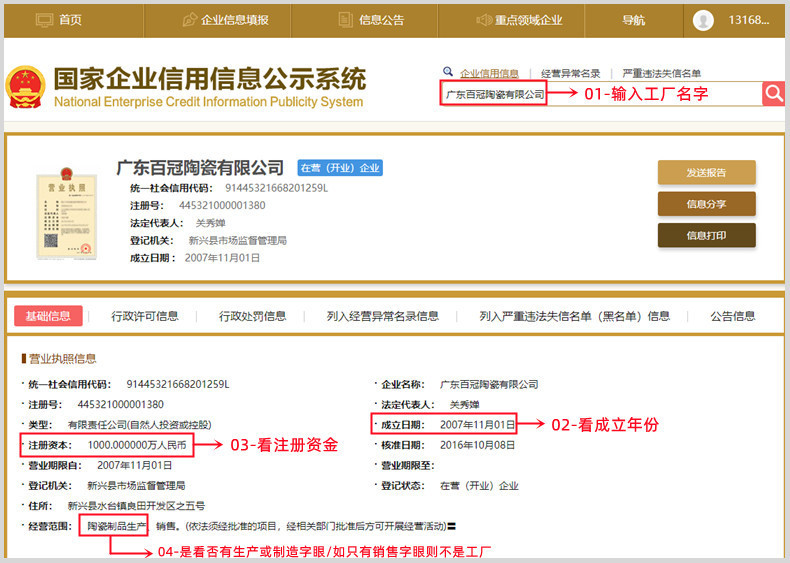This screenshot has width=790, height=563.
Task: Click 有限责任公司(自然人投资或控股) type value
Action: (x=140, y=425)
